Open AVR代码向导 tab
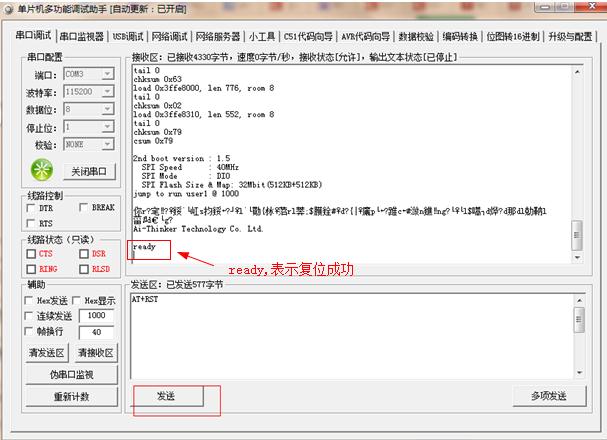607x440 pixels. pos(365,37)
